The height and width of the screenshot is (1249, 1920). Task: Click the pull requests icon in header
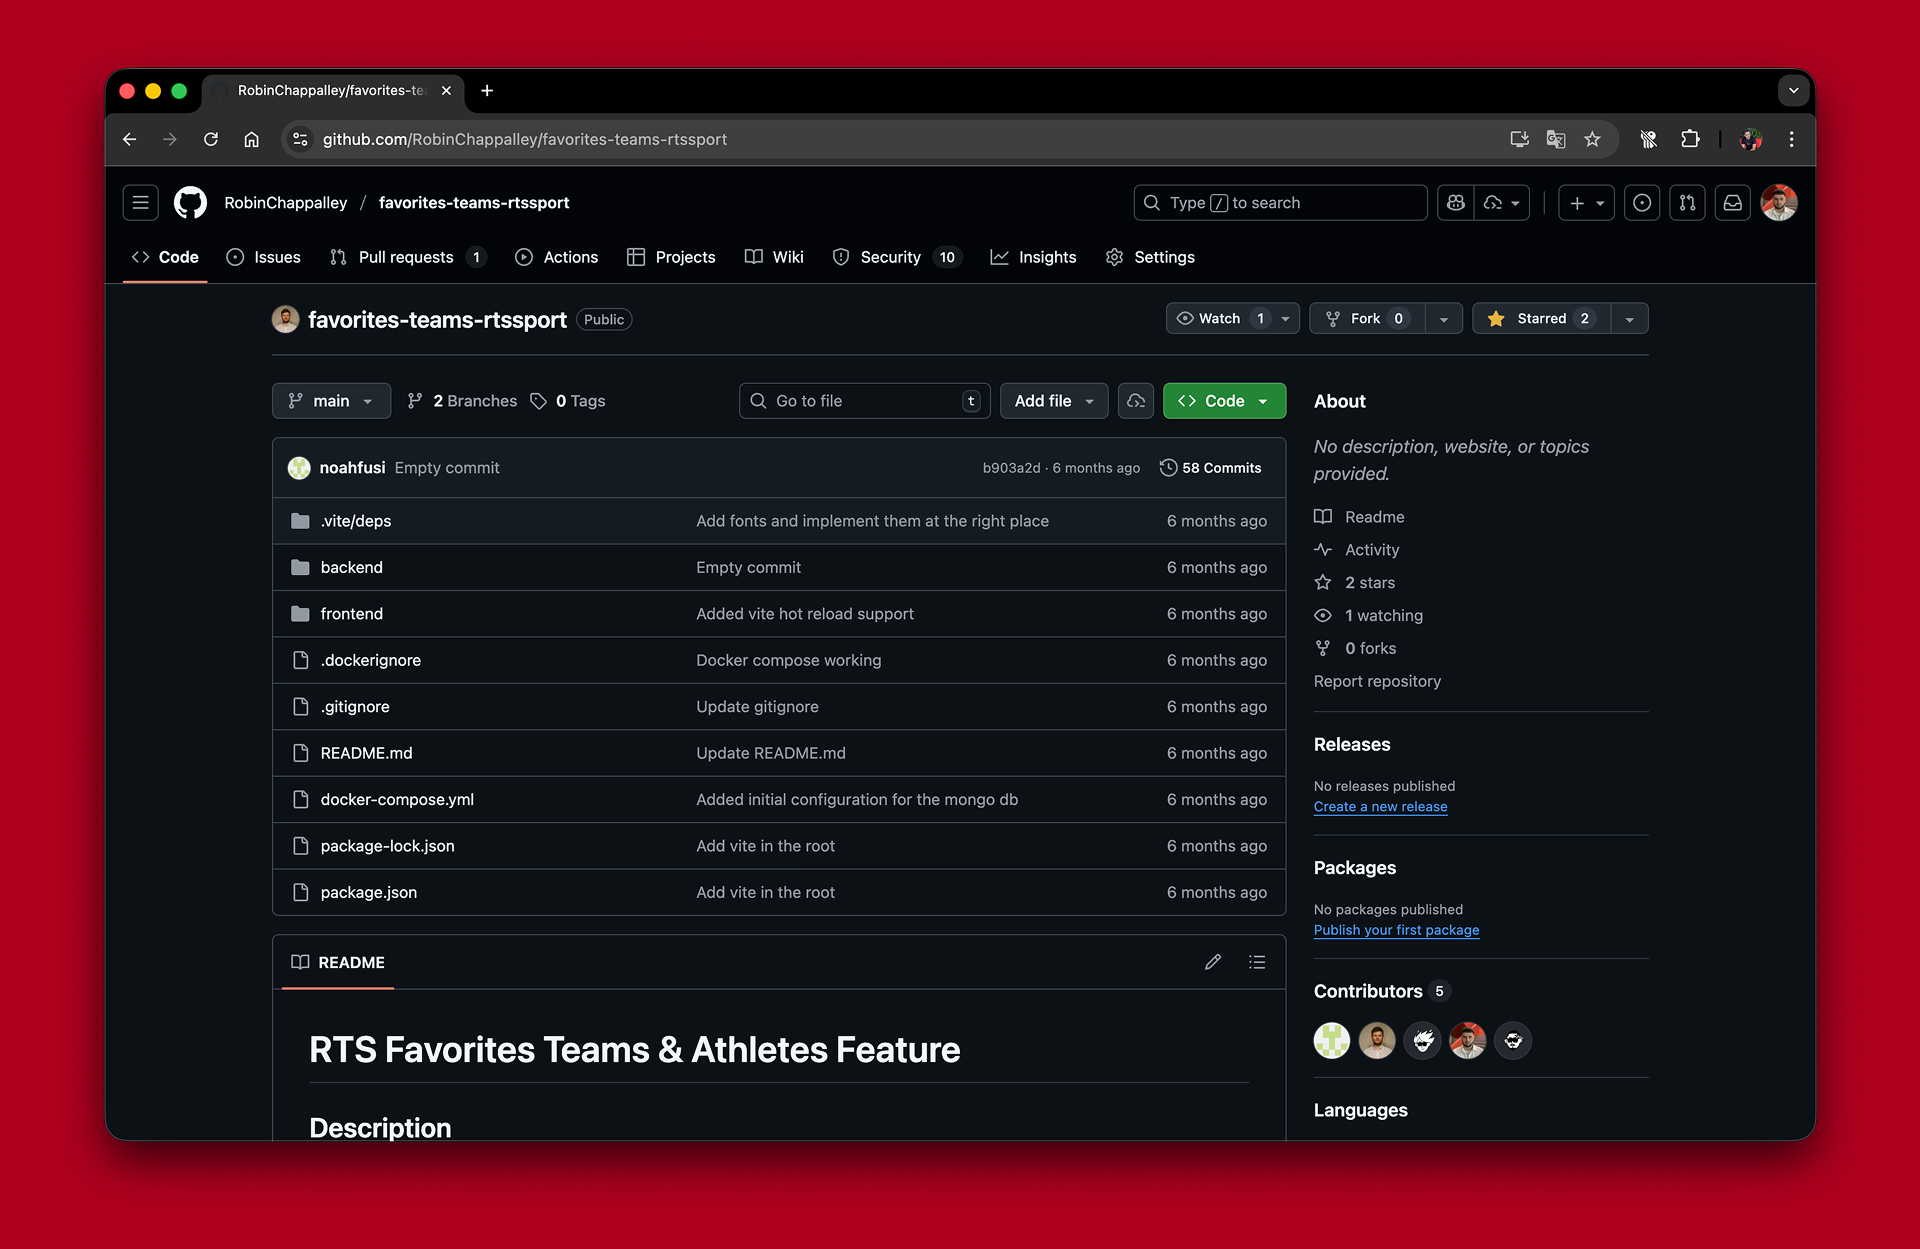pyautogui.click(x=1687, y=203)
